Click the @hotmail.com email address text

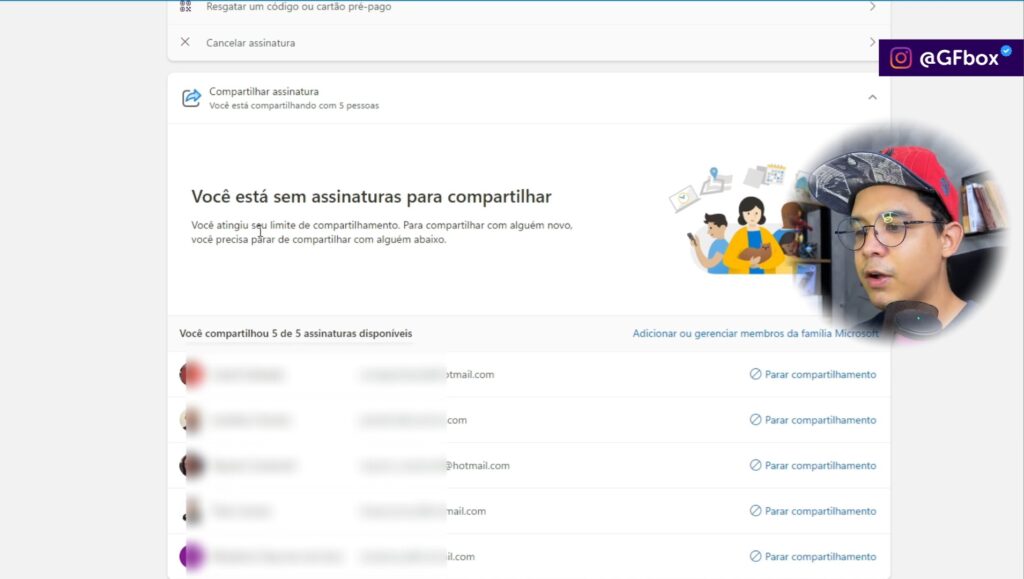434,465
